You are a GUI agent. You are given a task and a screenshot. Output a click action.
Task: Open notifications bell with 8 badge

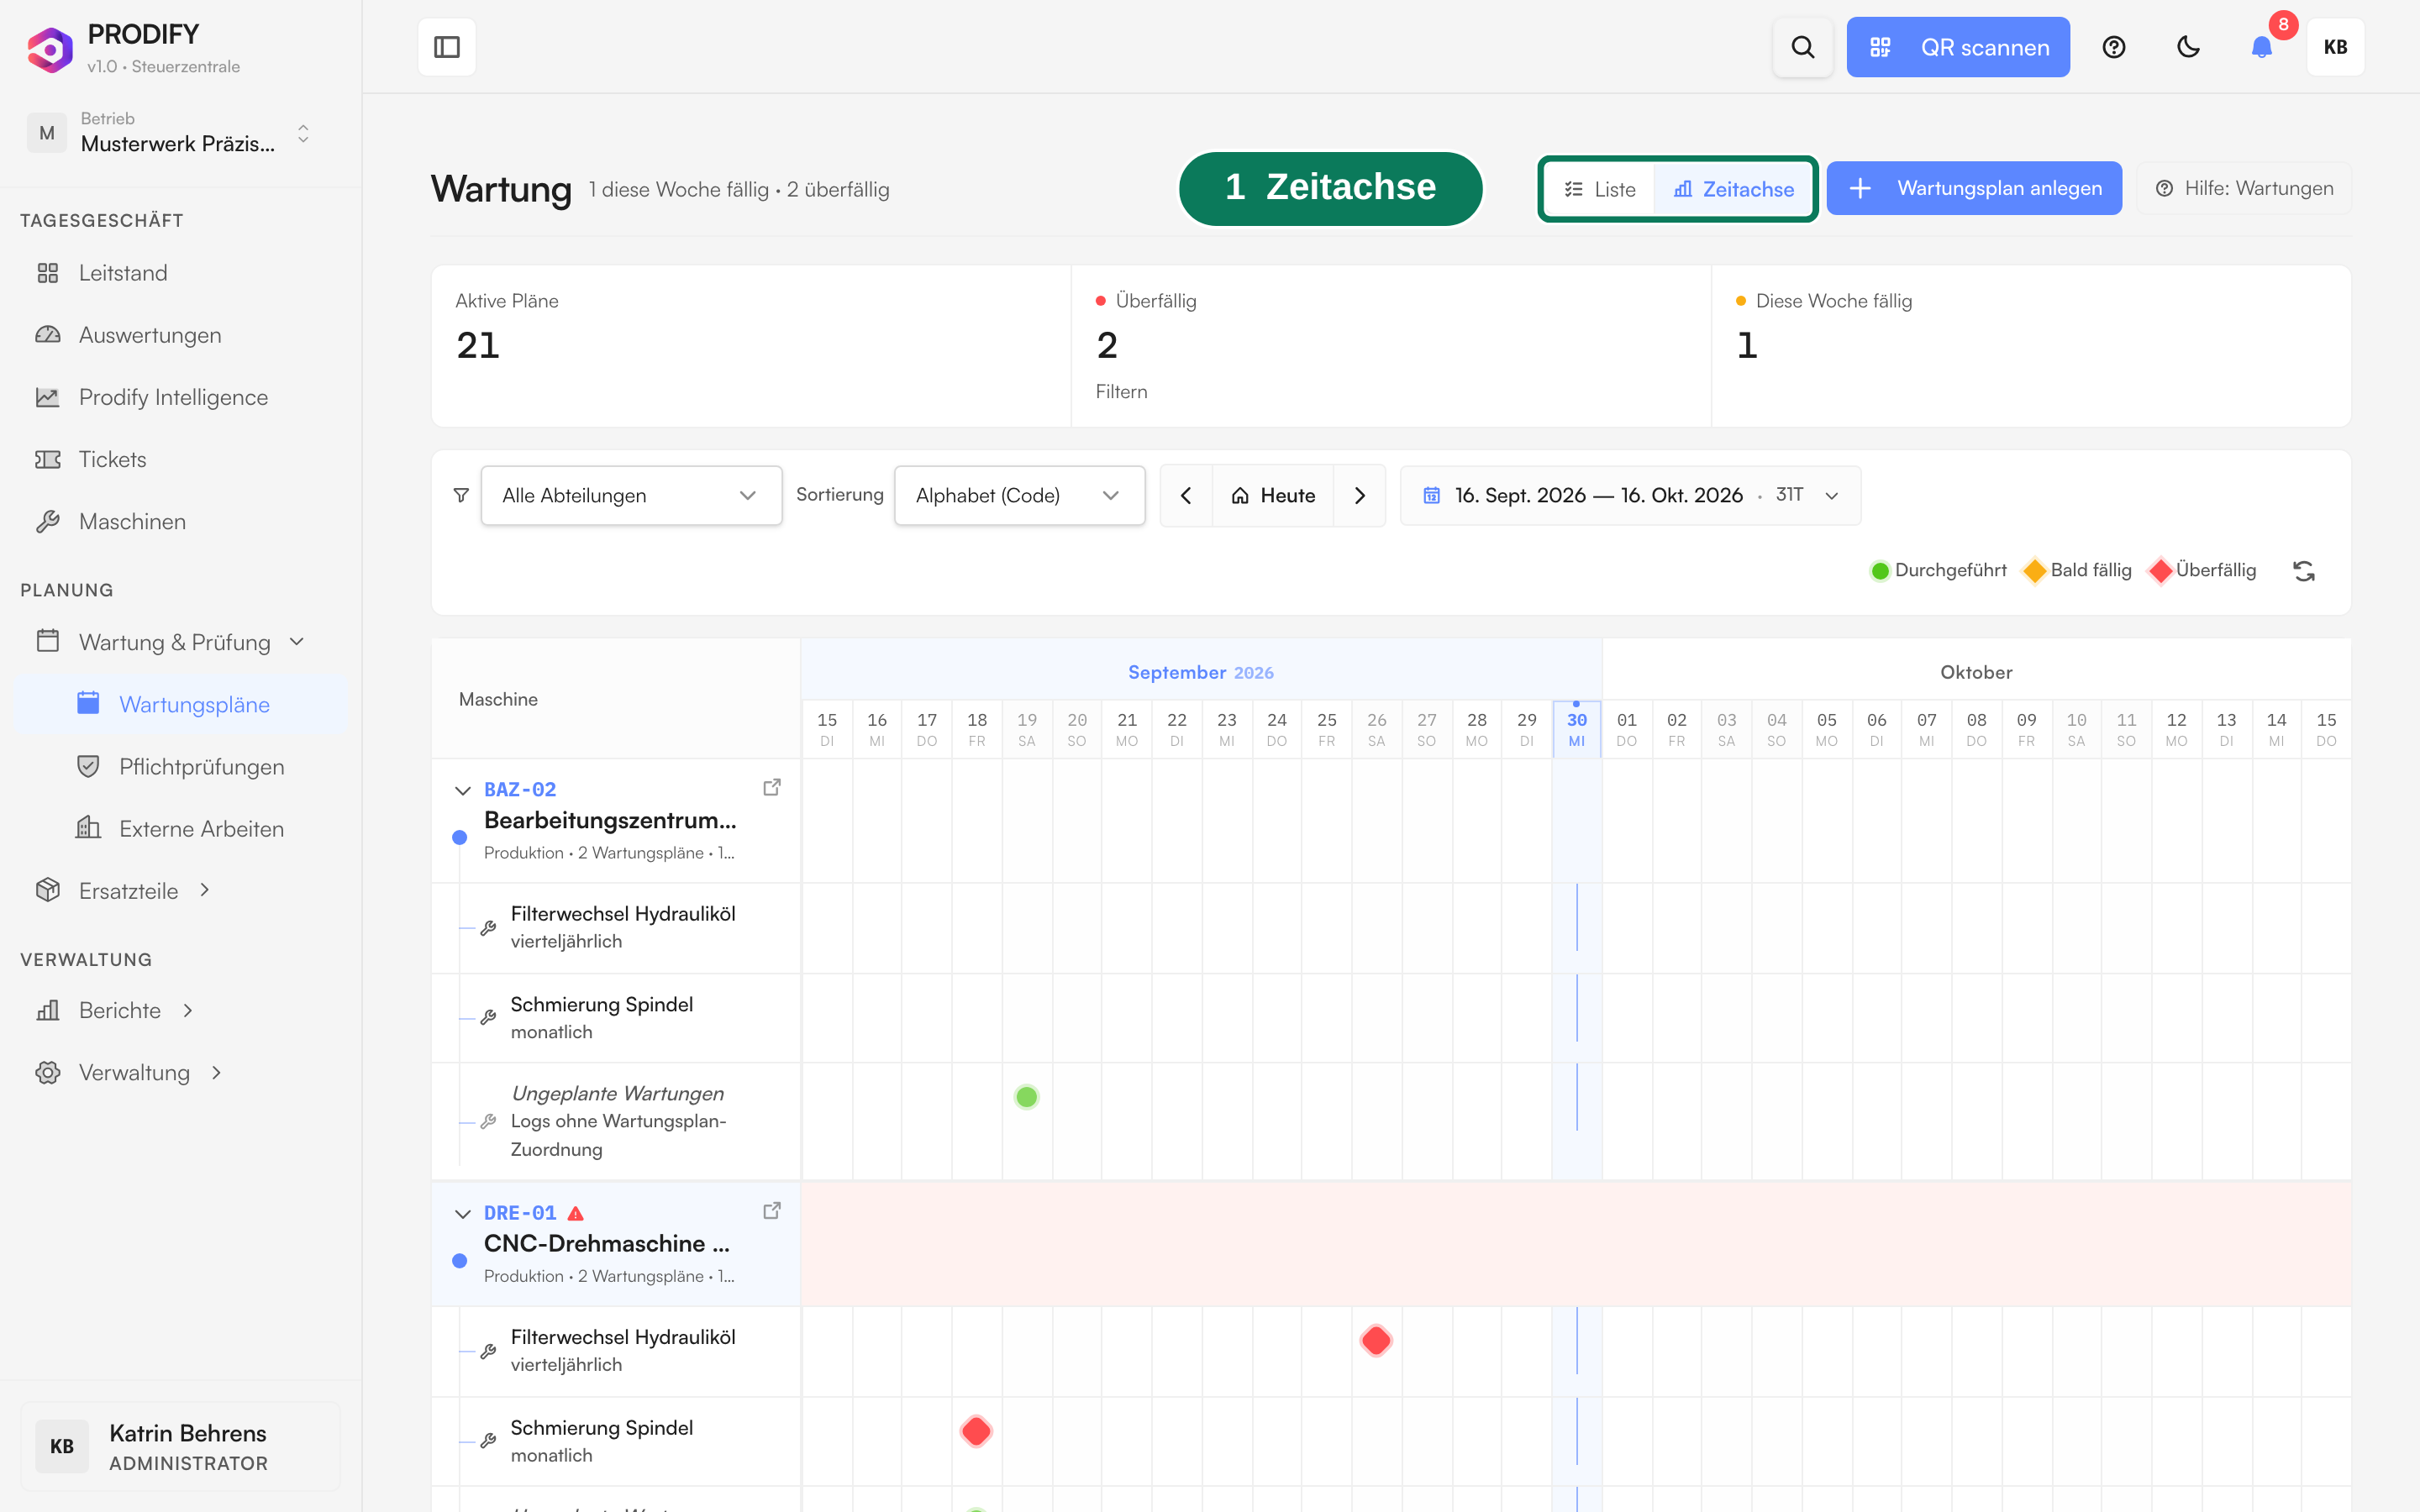click(2262, 47)
